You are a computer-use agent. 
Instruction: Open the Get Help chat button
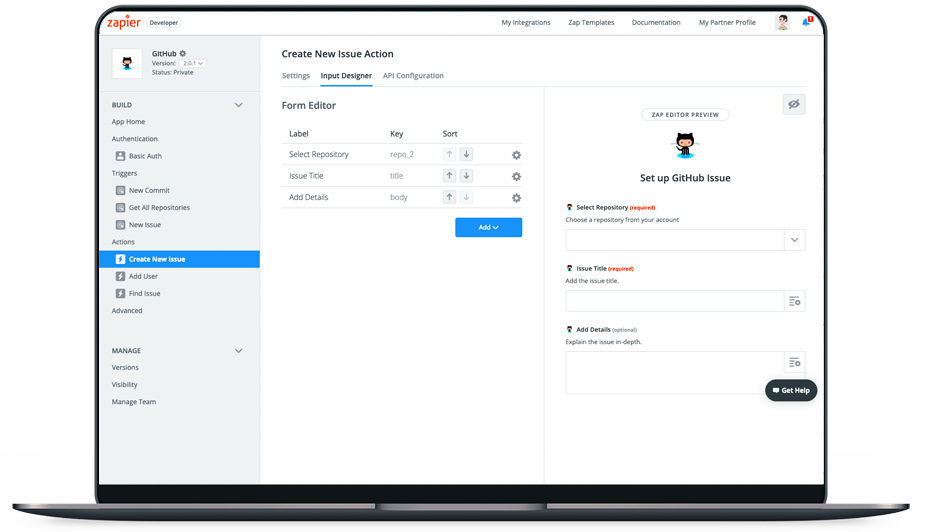point(791,390)
